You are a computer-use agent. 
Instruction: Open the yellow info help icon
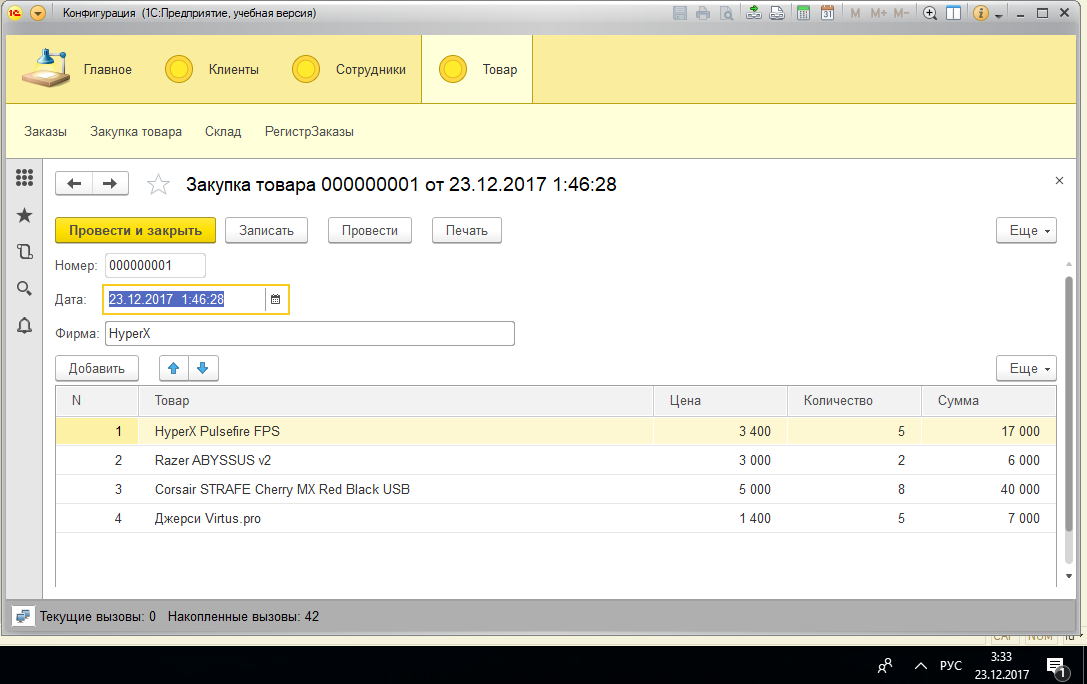click(980, 13)
